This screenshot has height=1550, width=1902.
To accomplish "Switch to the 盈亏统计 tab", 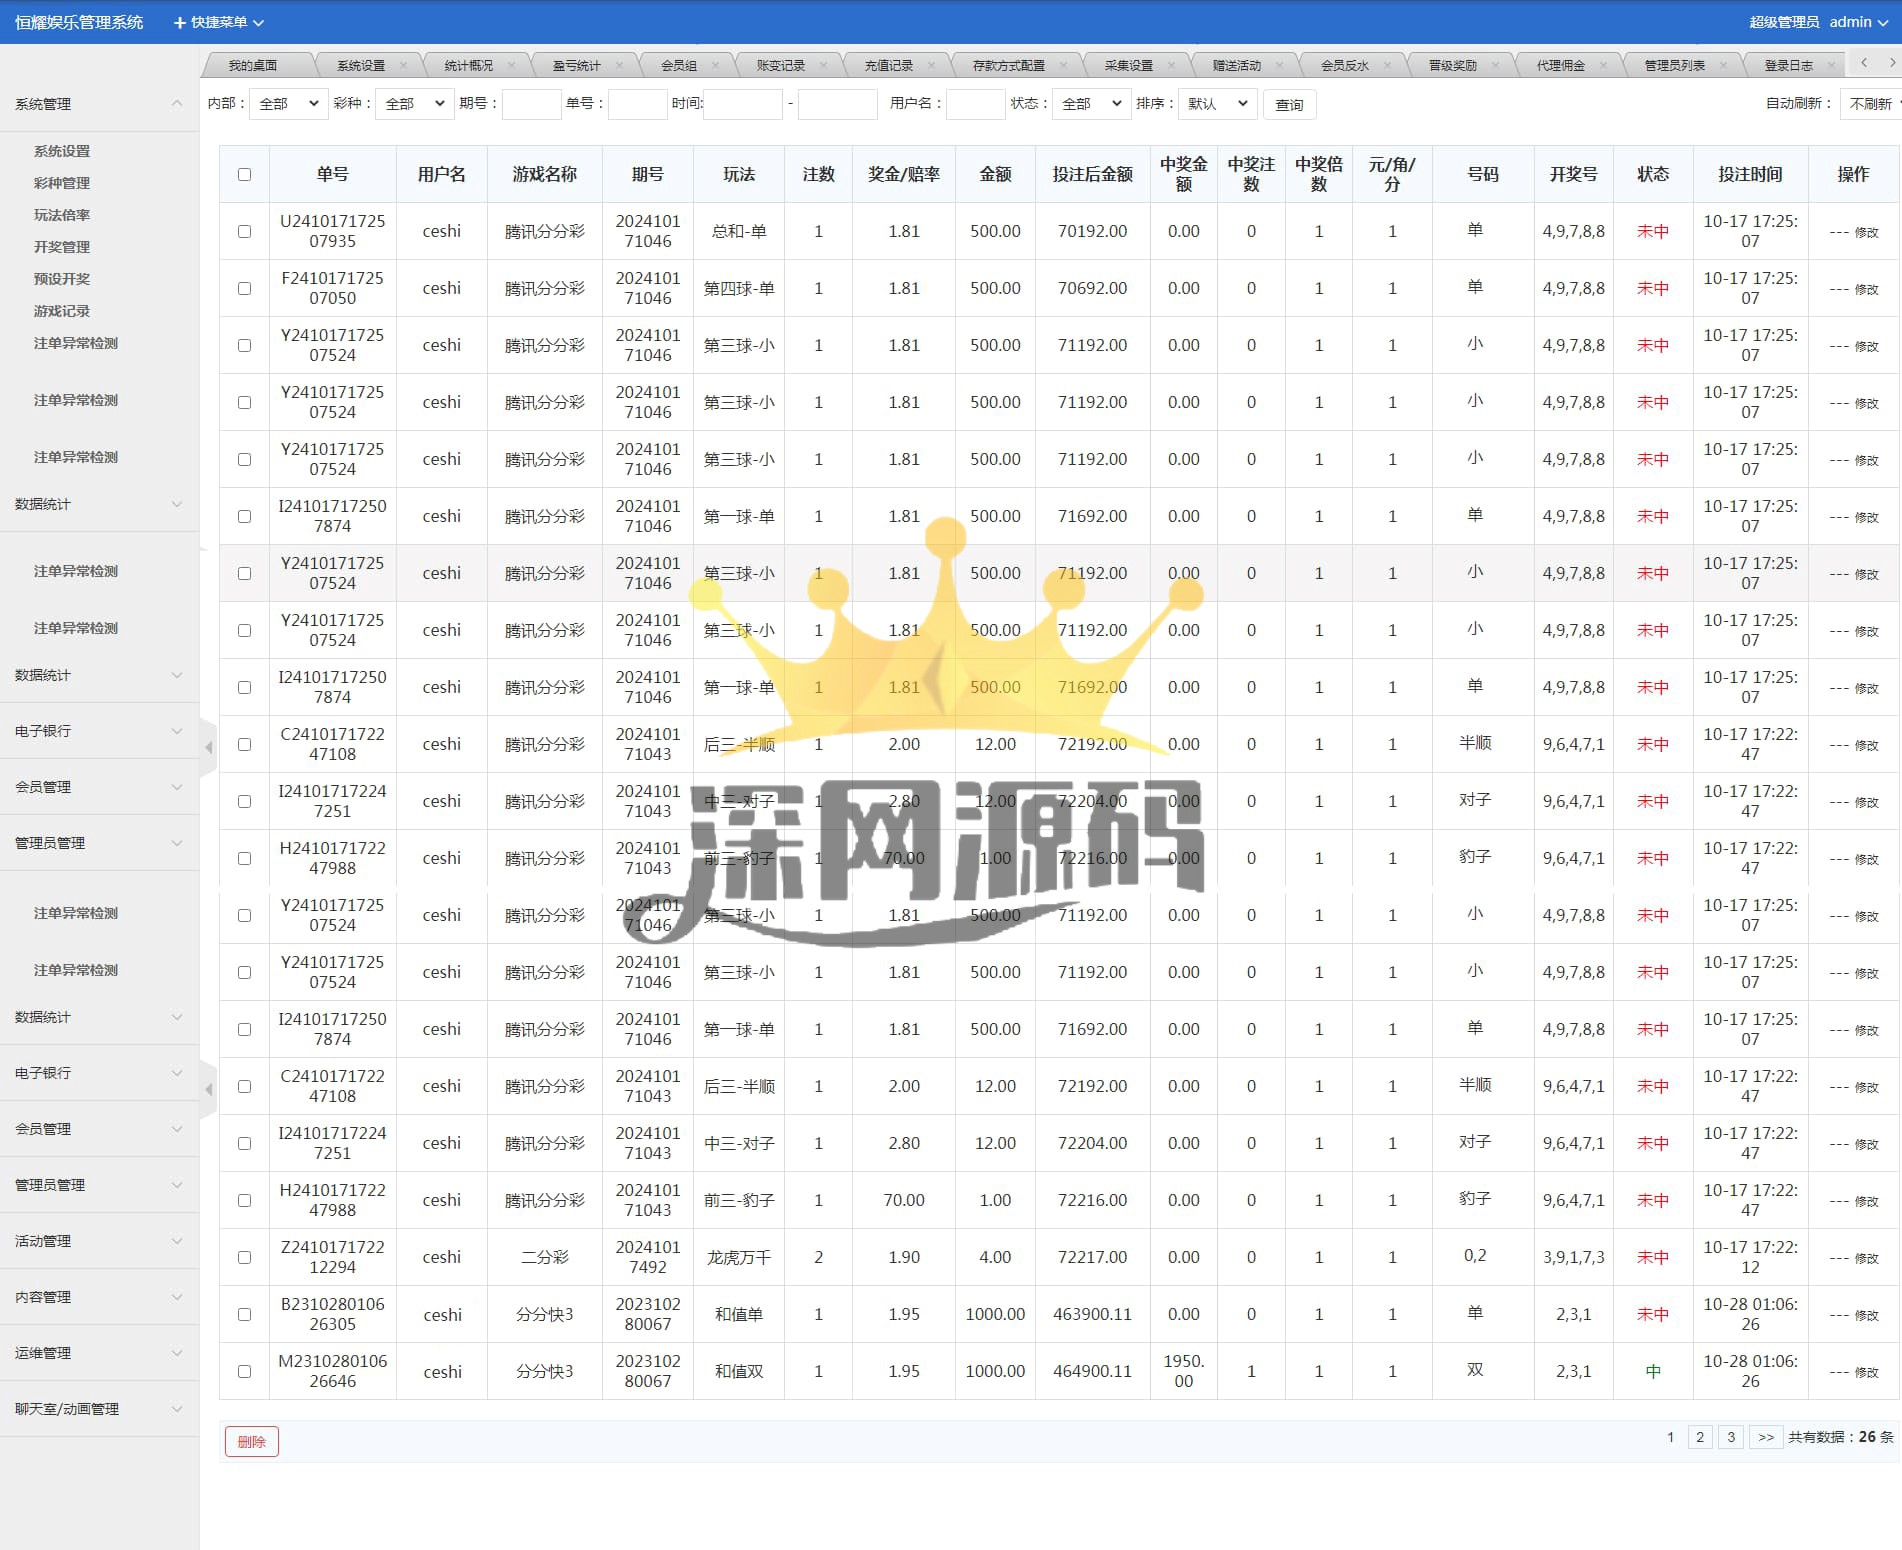I will click(577, 65).
